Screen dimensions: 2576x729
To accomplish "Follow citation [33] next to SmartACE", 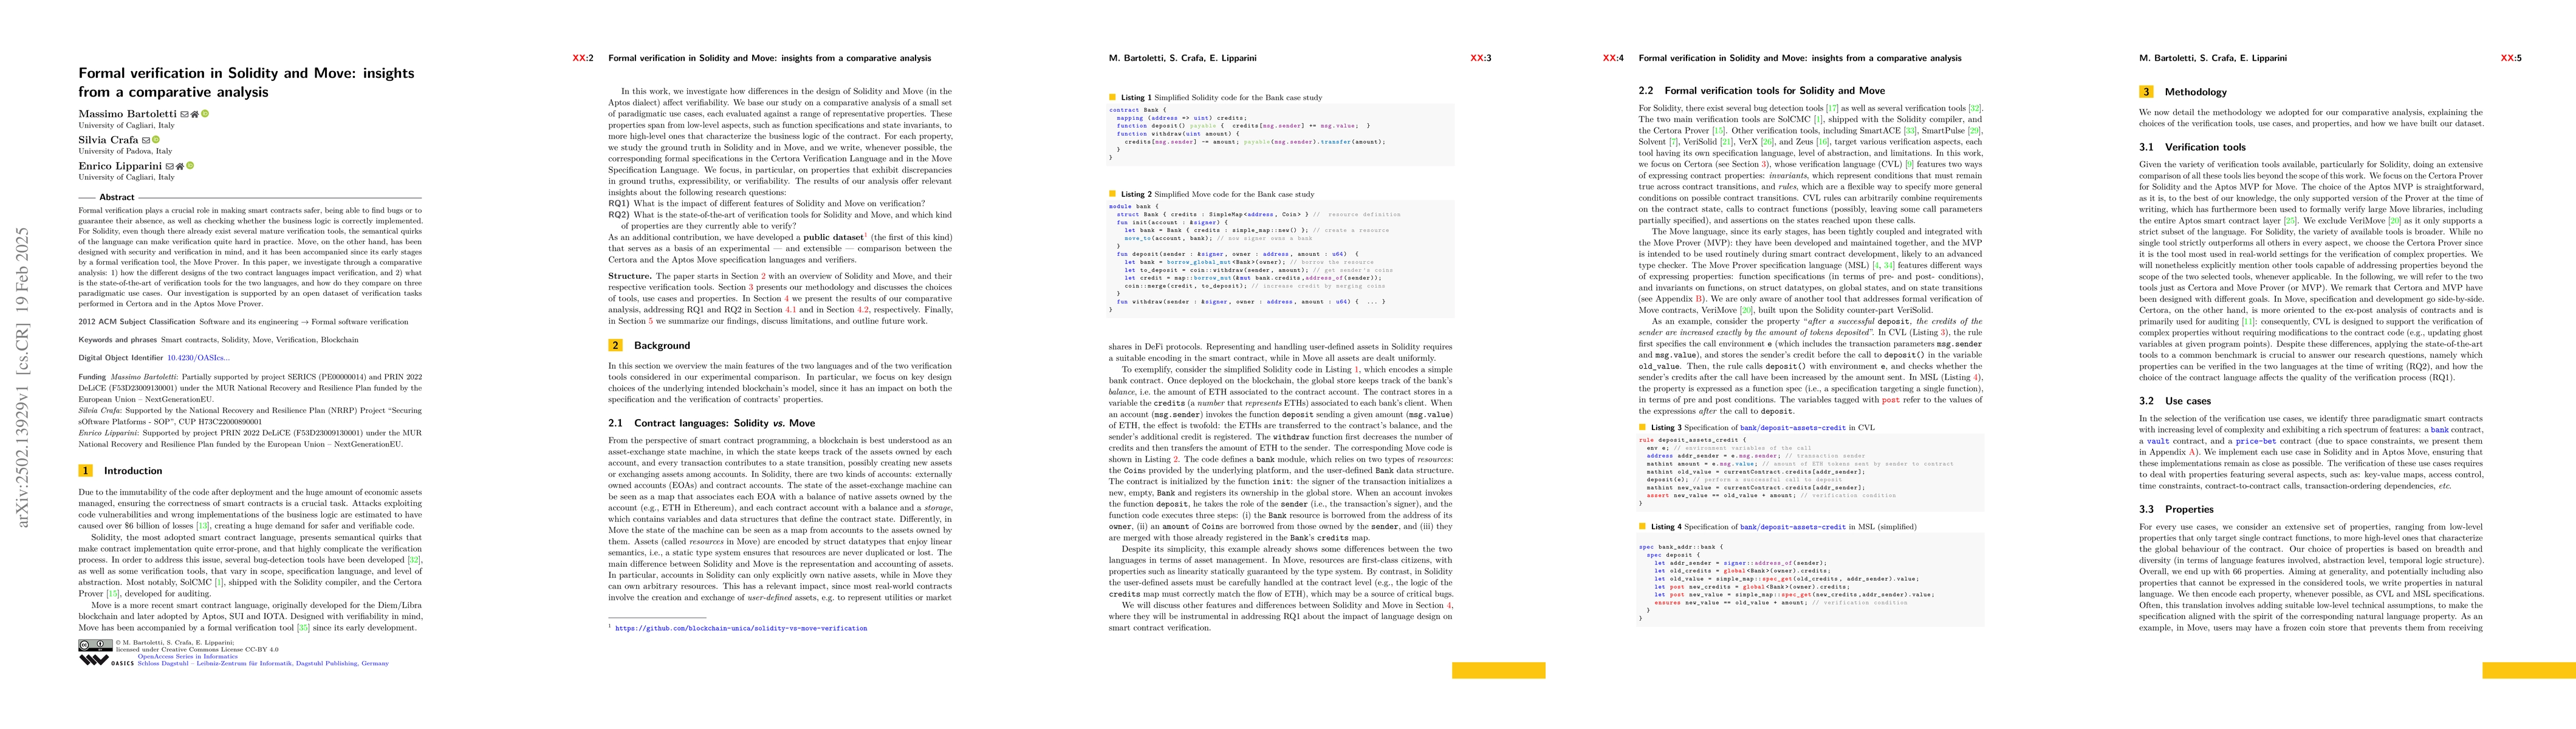I will 1911,131.
